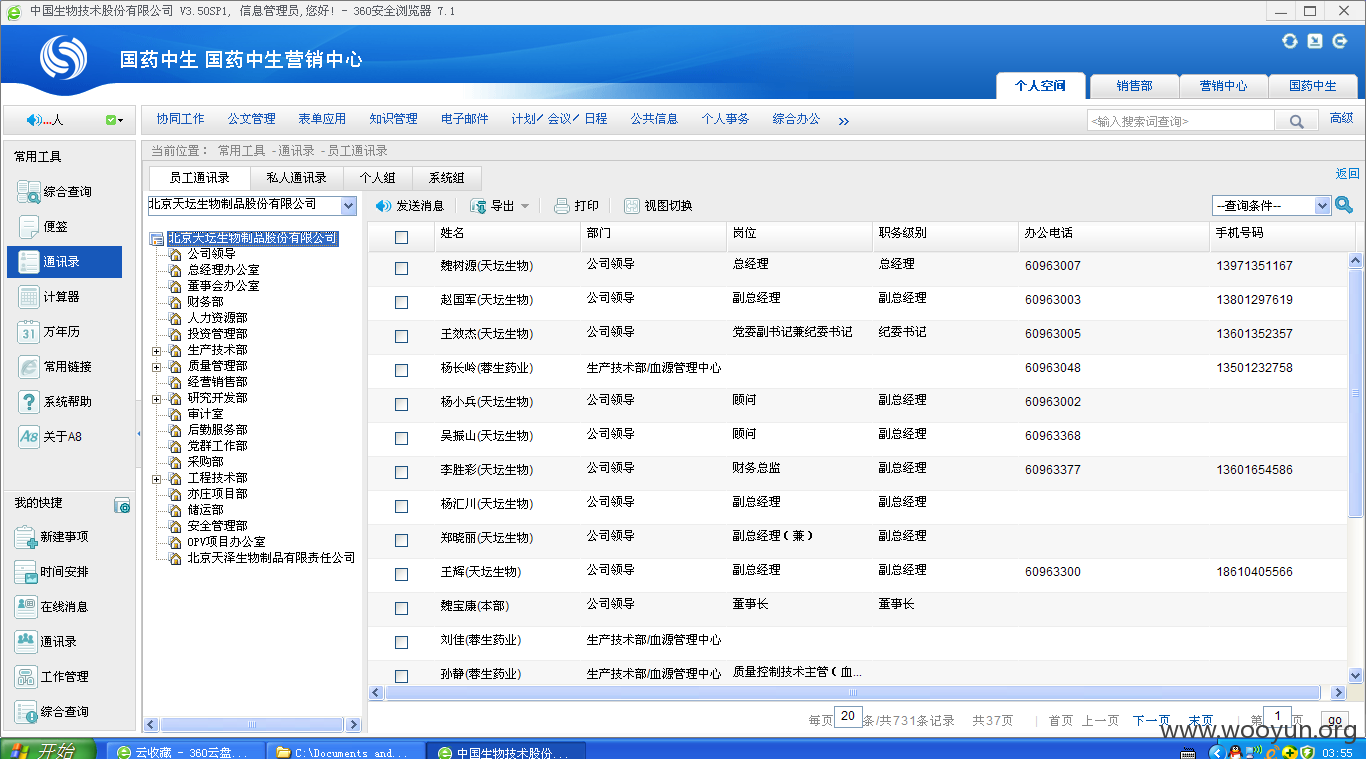Open the 公文管理 menu

[251, 119]
